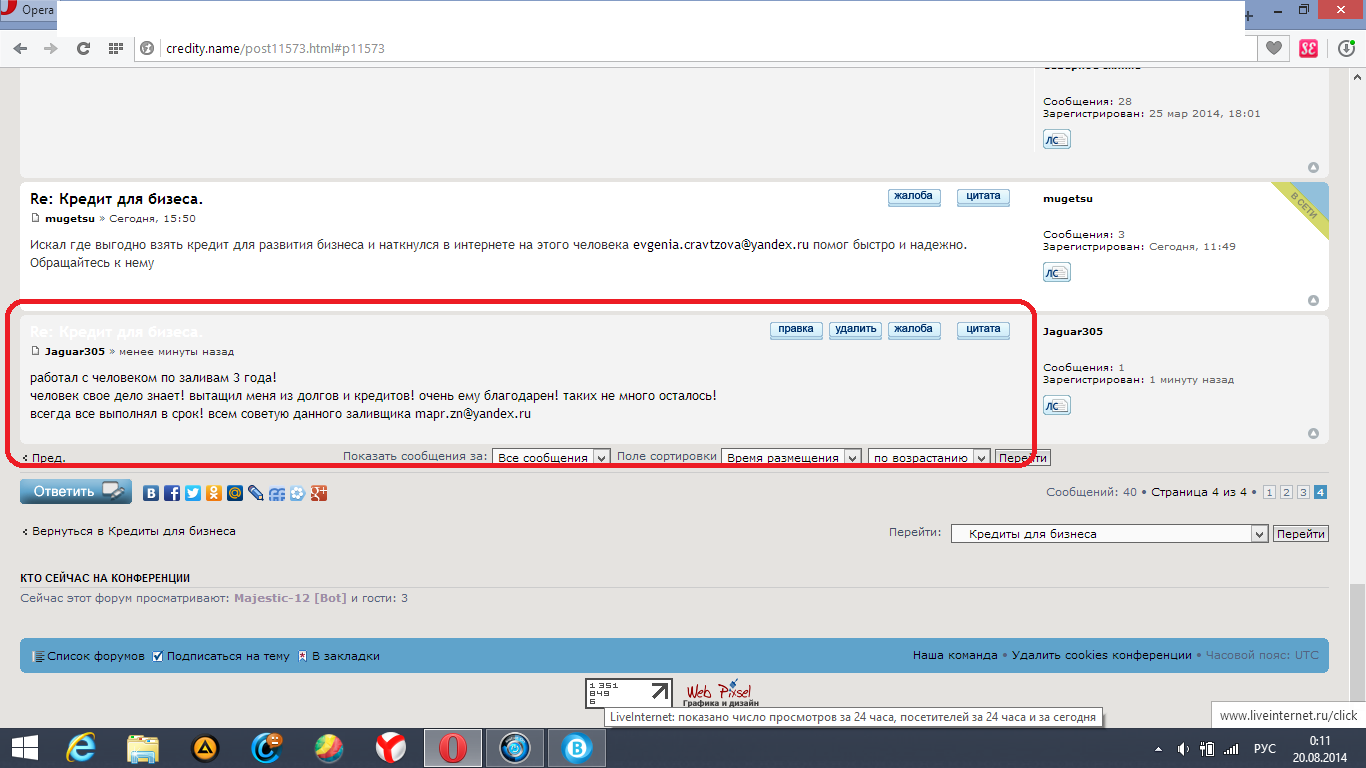Image resolution: width=1366 pixels, height=768 pixels.
Task: Reload the page with the refresh icon
Action: 84,48
